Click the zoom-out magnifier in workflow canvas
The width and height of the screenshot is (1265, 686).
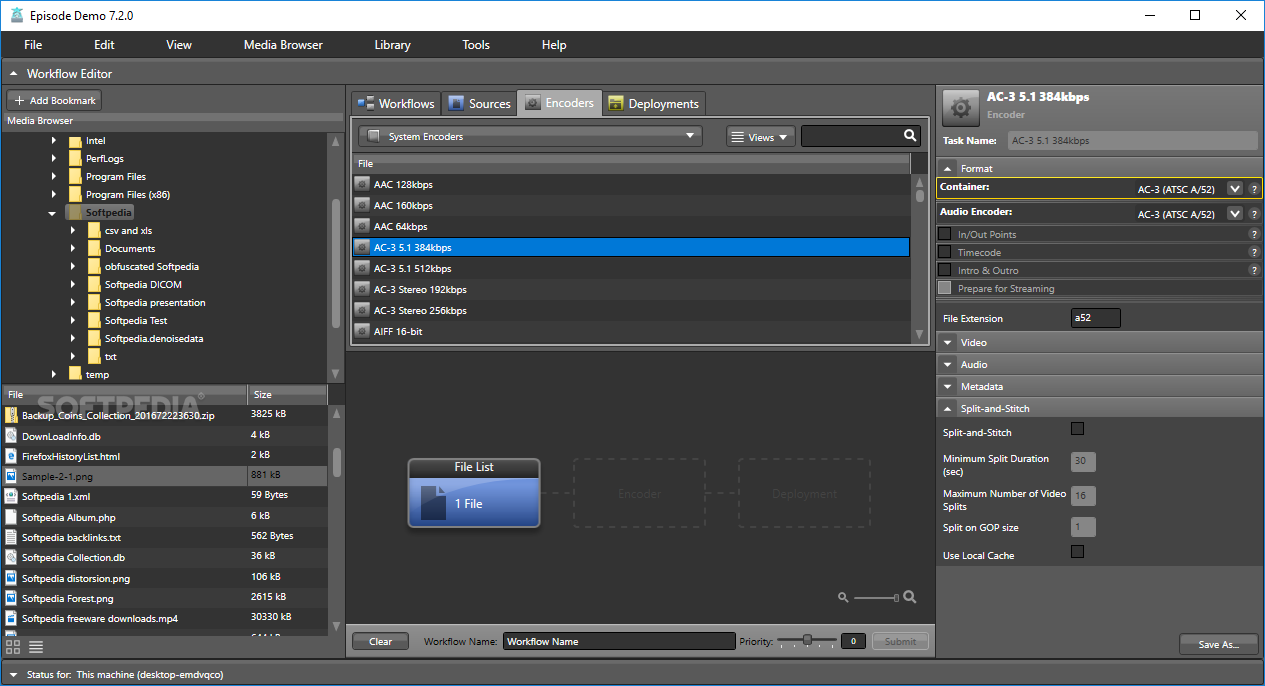[843, 597]
